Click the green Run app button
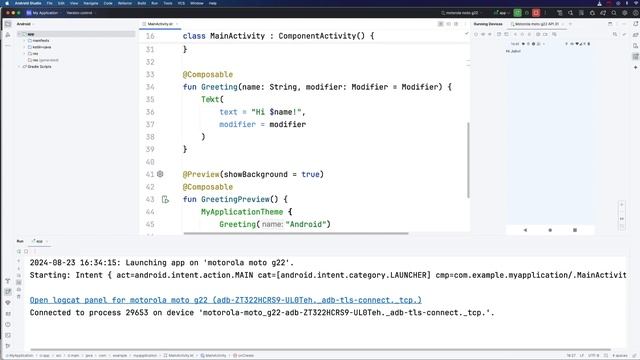 click(x=517, y=13)
